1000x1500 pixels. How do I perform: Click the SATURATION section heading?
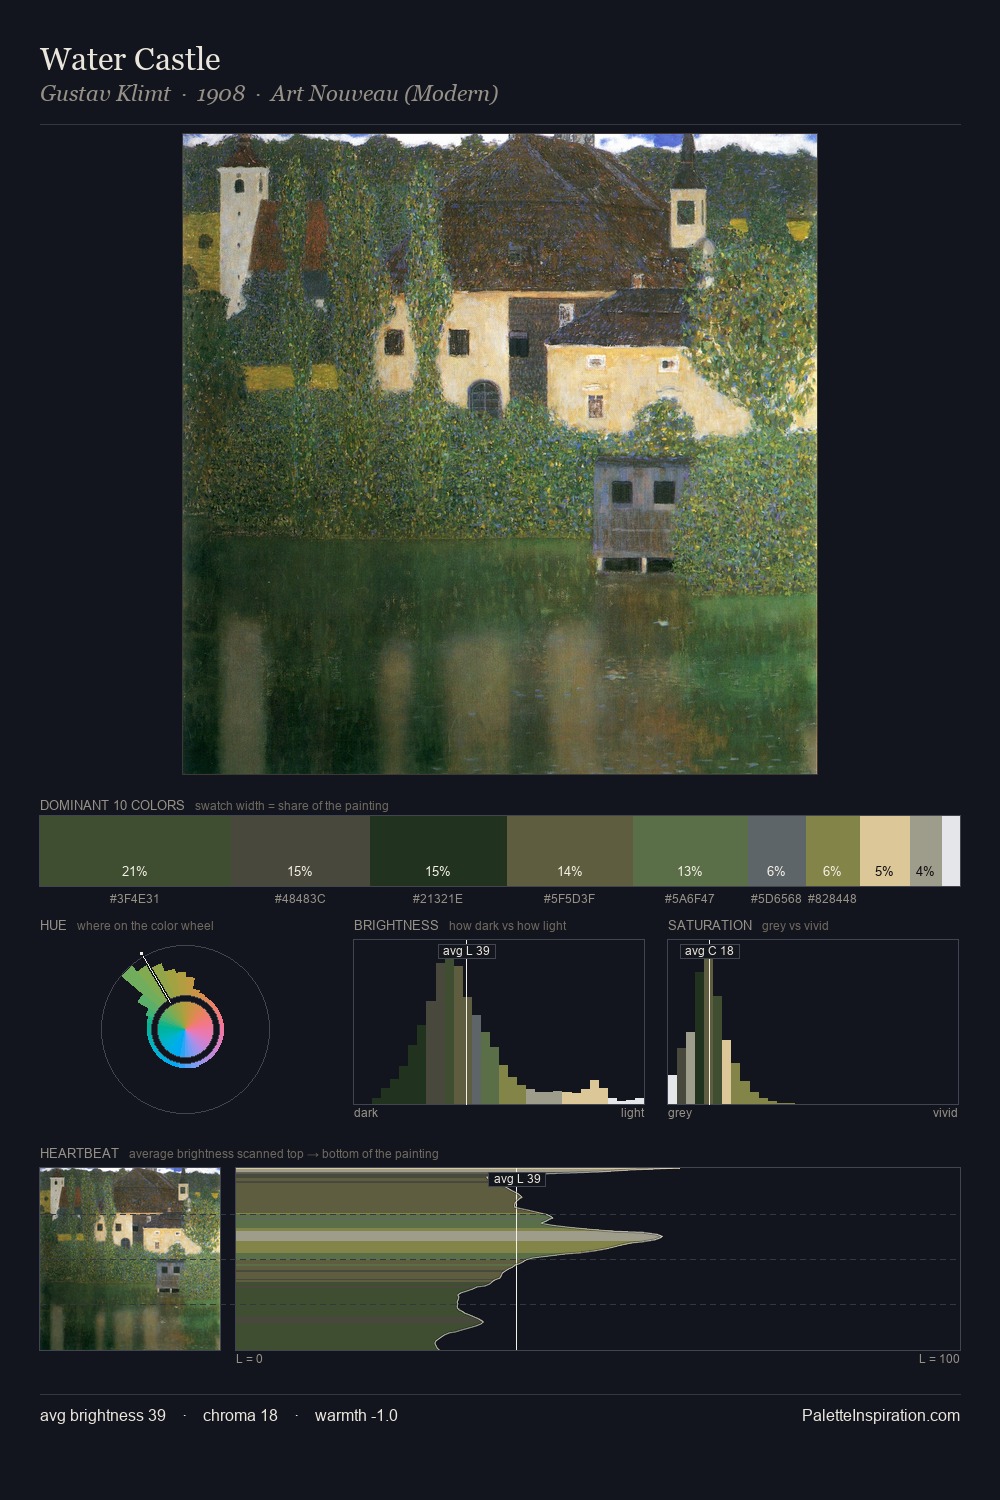click(x=710, y=926)
